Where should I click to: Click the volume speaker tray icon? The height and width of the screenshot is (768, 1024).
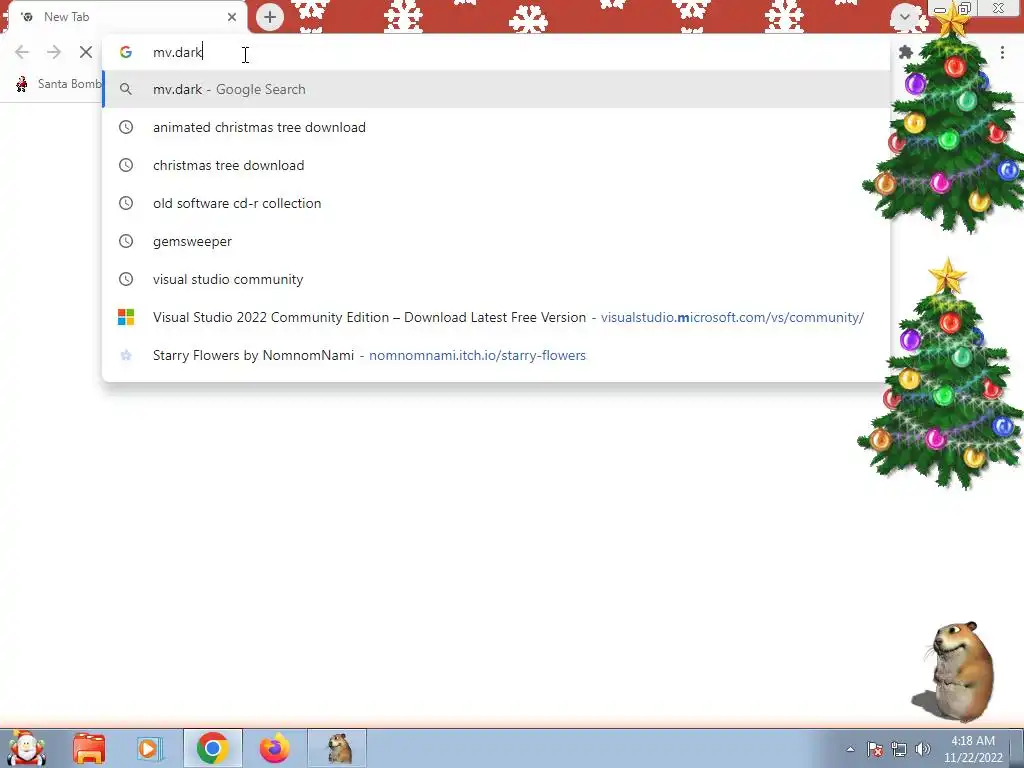tap(923, 749)
